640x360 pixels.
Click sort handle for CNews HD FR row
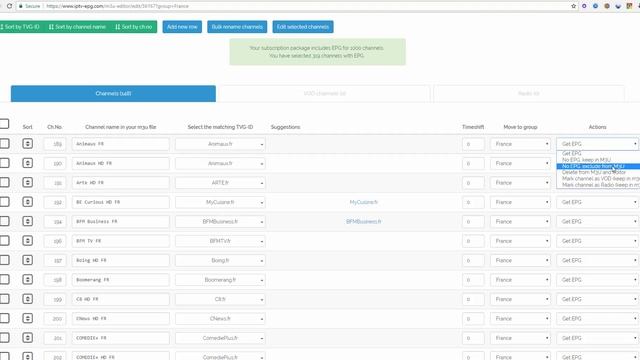tap(27, 318)
